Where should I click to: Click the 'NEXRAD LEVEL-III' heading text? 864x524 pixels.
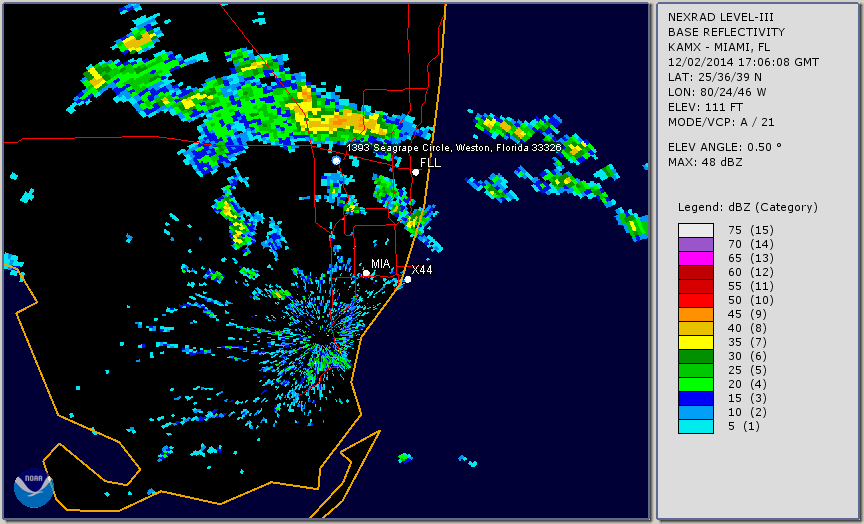tap(721, 18)
